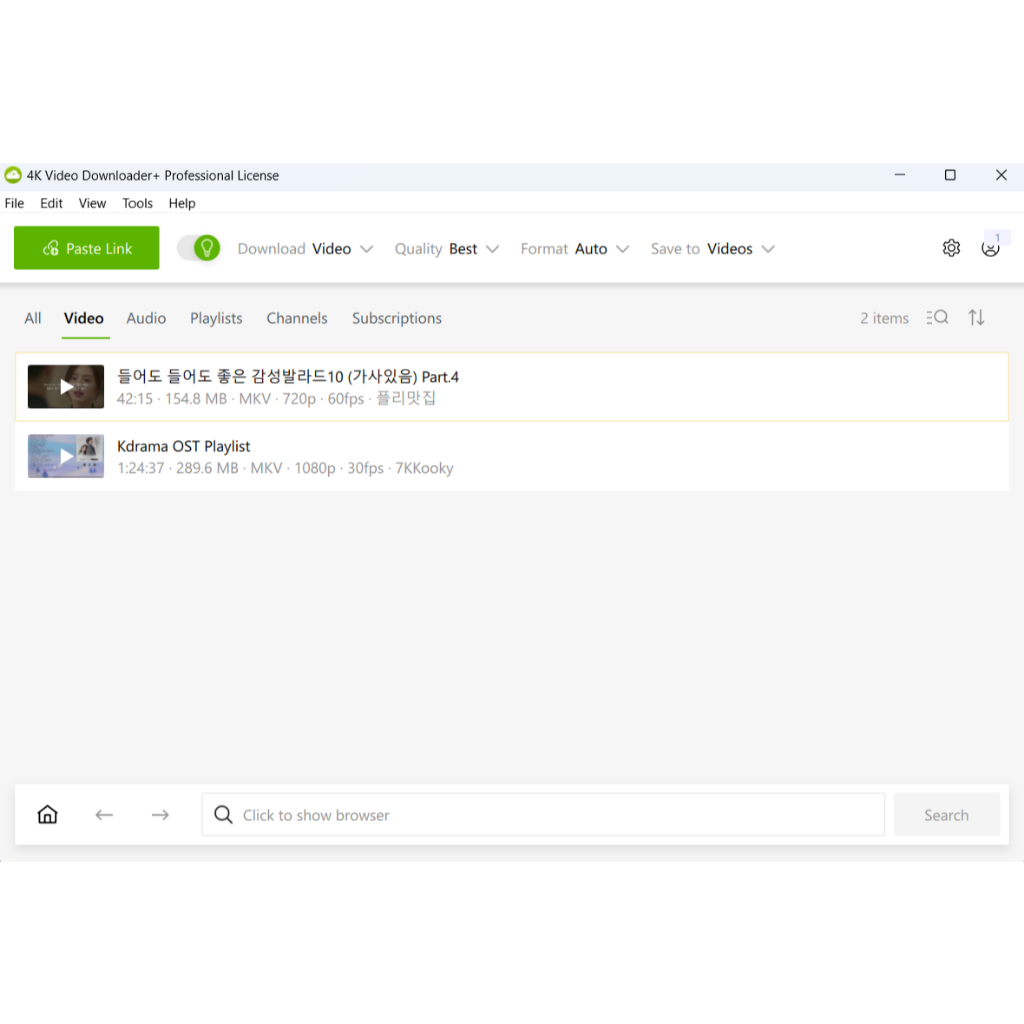Switch to the All tab
Screen dimensions: 1024x1024
[x=33, y=318]
